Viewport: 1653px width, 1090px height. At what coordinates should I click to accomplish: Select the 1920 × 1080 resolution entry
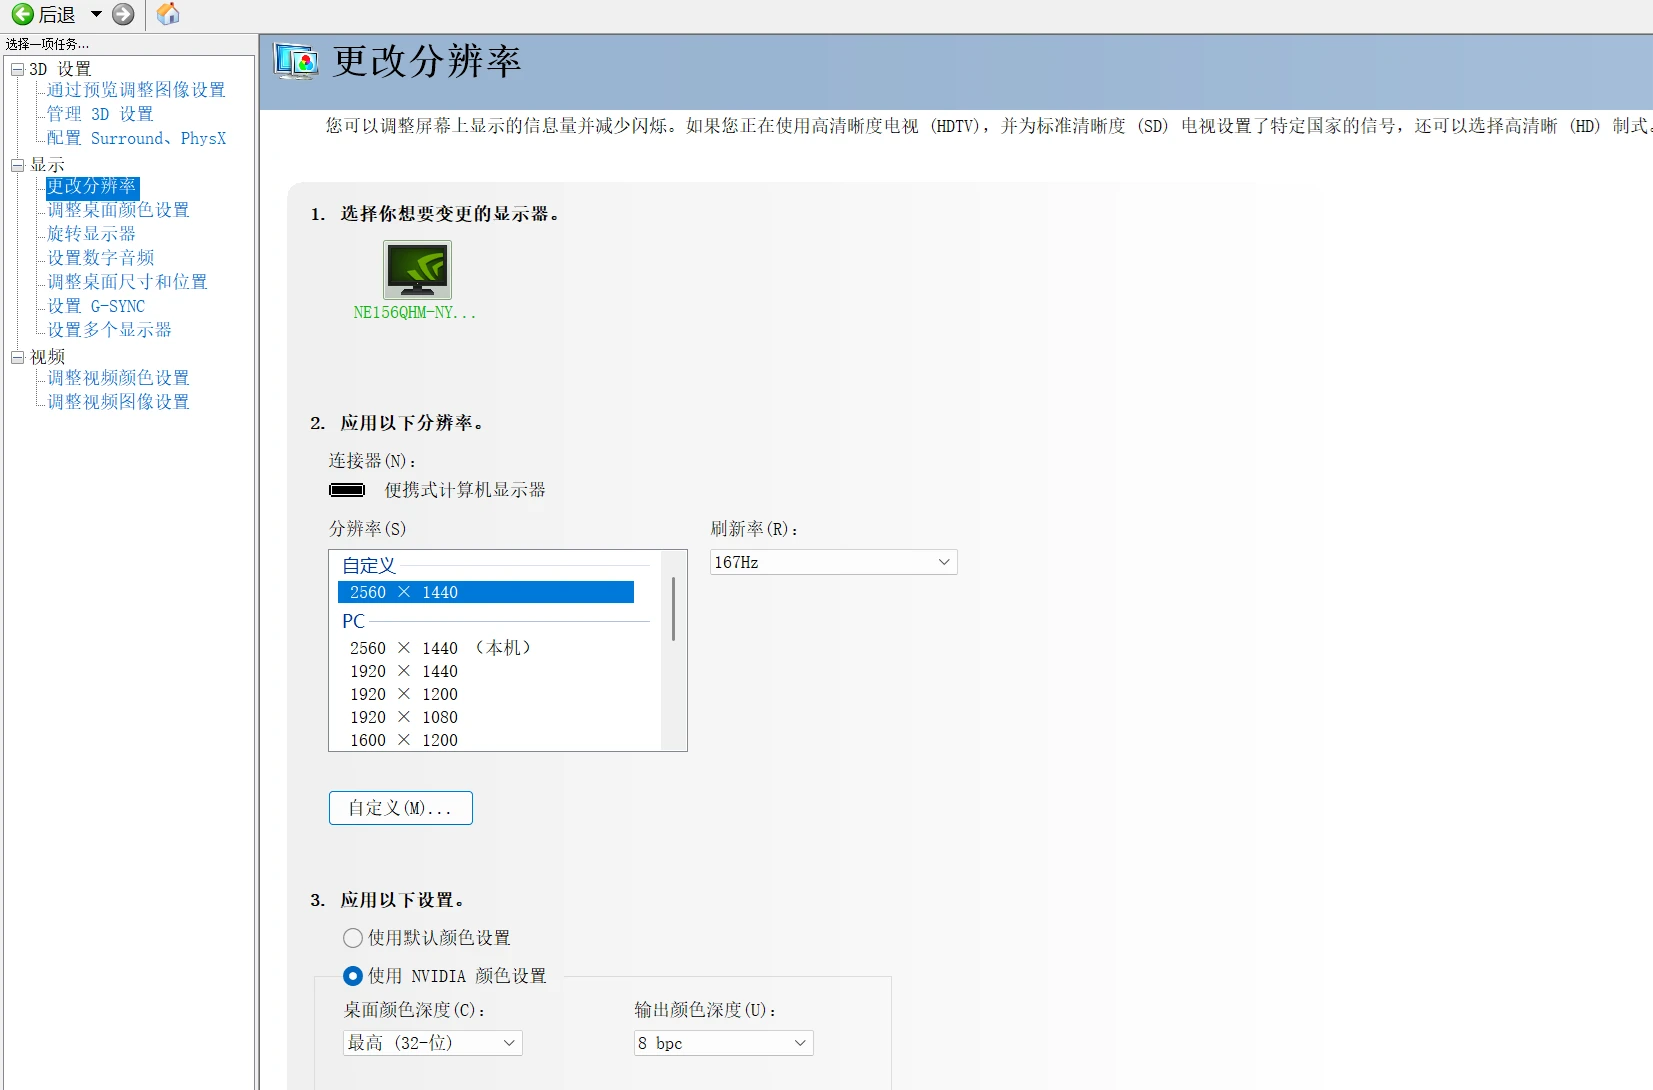tap(403, 717)
